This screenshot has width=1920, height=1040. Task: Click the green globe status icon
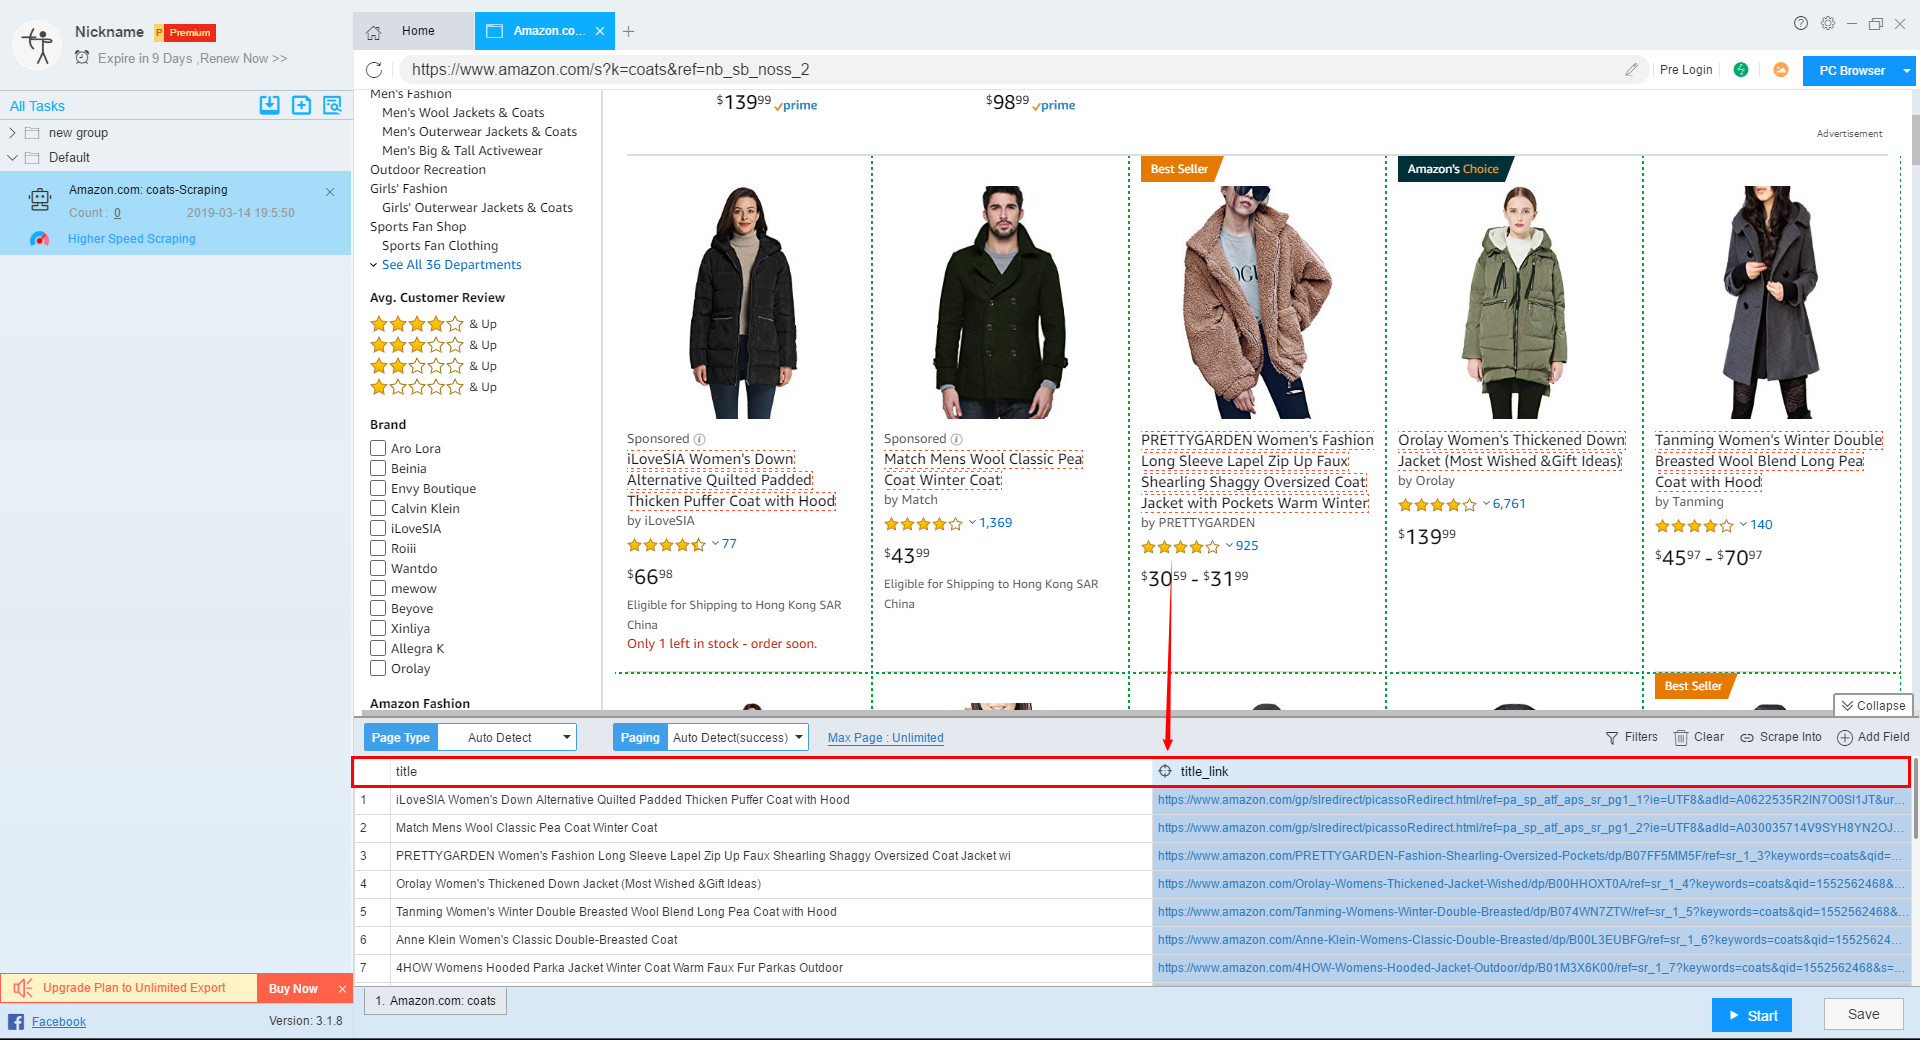[1741, 70]
